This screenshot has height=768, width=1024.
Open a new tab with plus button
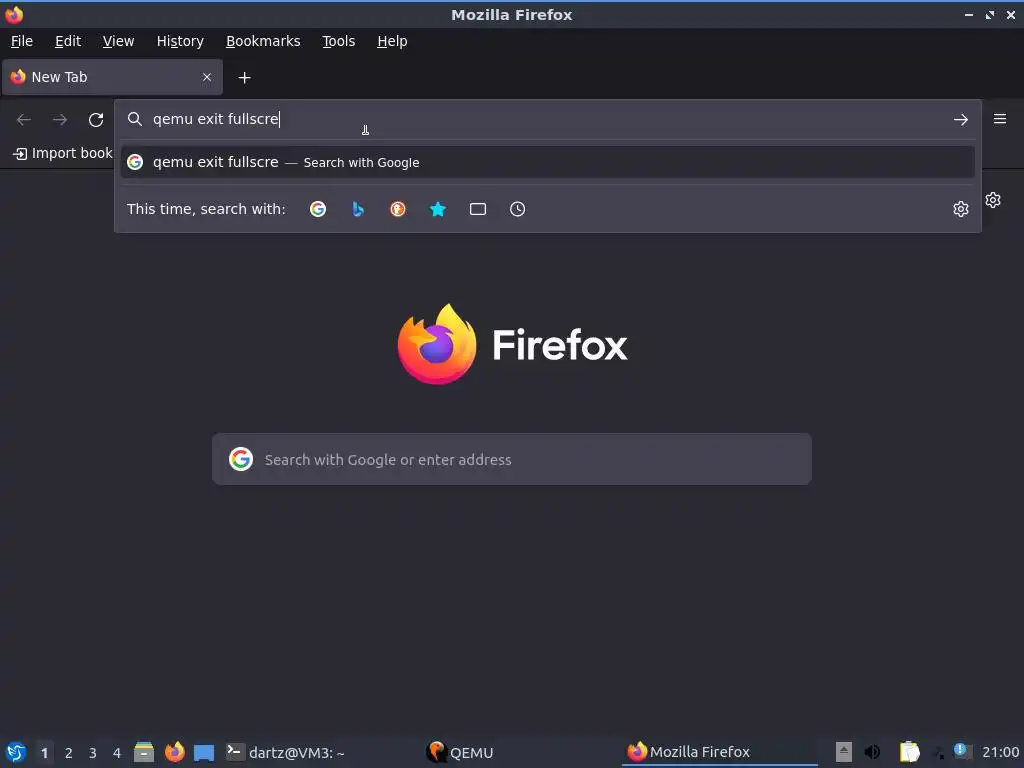[244, 78]
